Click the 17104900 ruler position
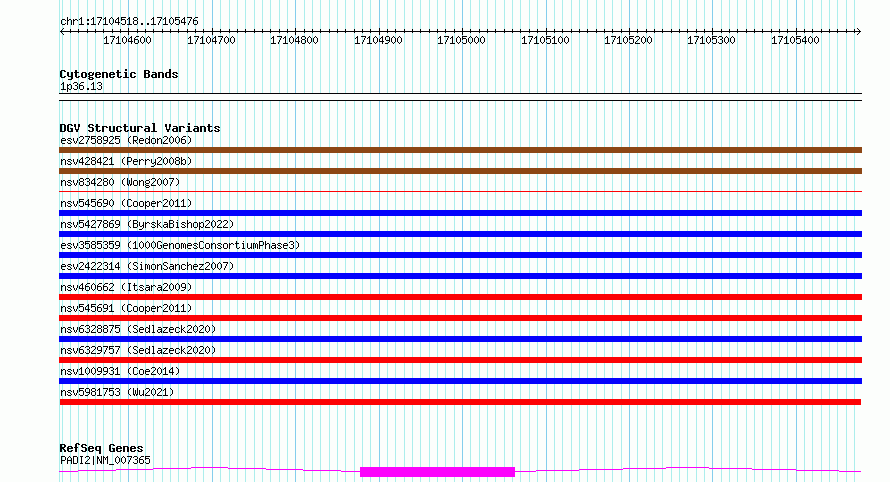The width and height of the screenshot is (890, 482). [x=378, y=40]
